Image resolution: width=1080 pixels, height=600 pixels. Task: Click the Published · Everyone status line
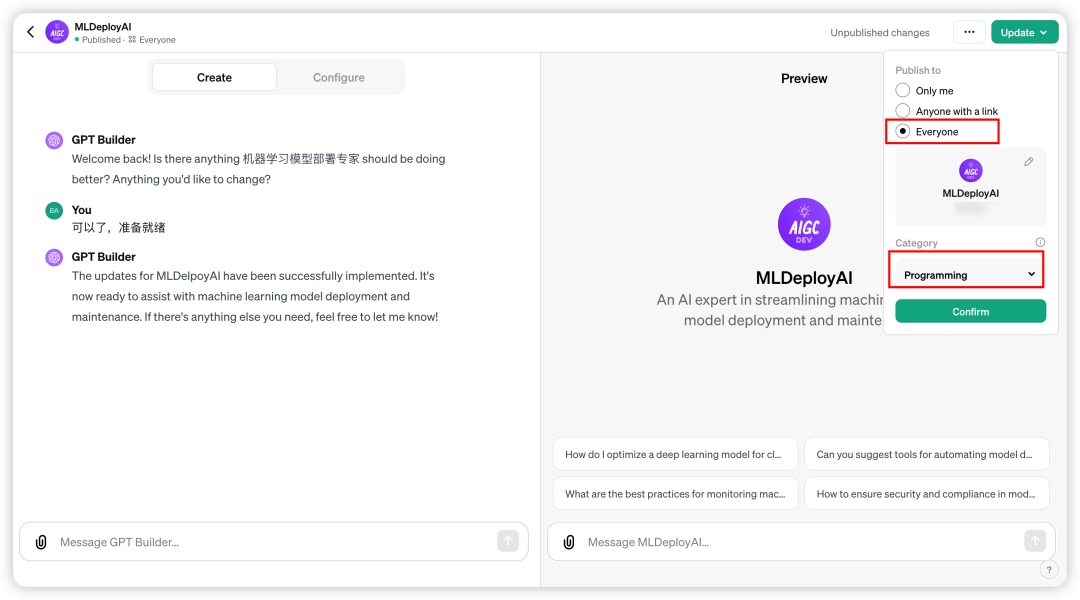(125, 40)
